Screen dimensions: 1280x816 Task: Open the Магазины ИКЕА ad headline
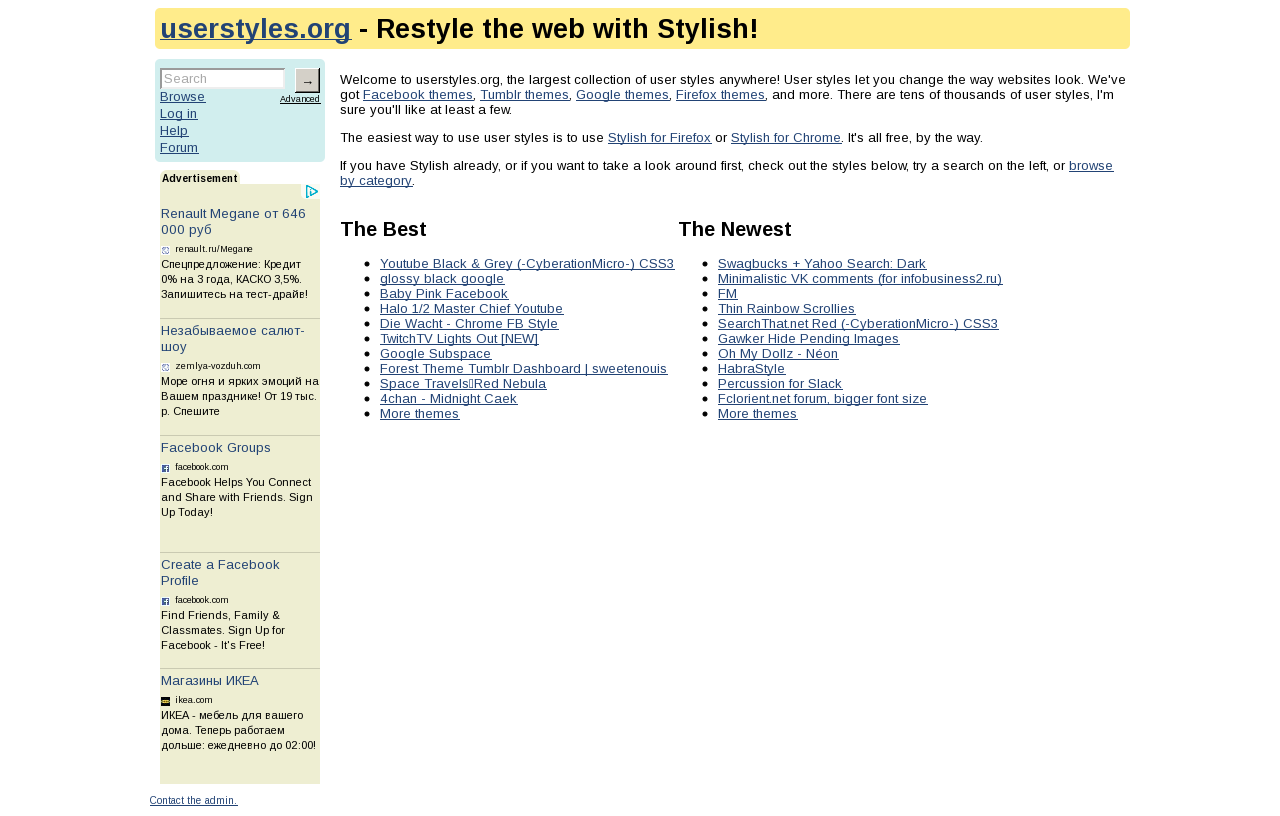click(210, 681)
